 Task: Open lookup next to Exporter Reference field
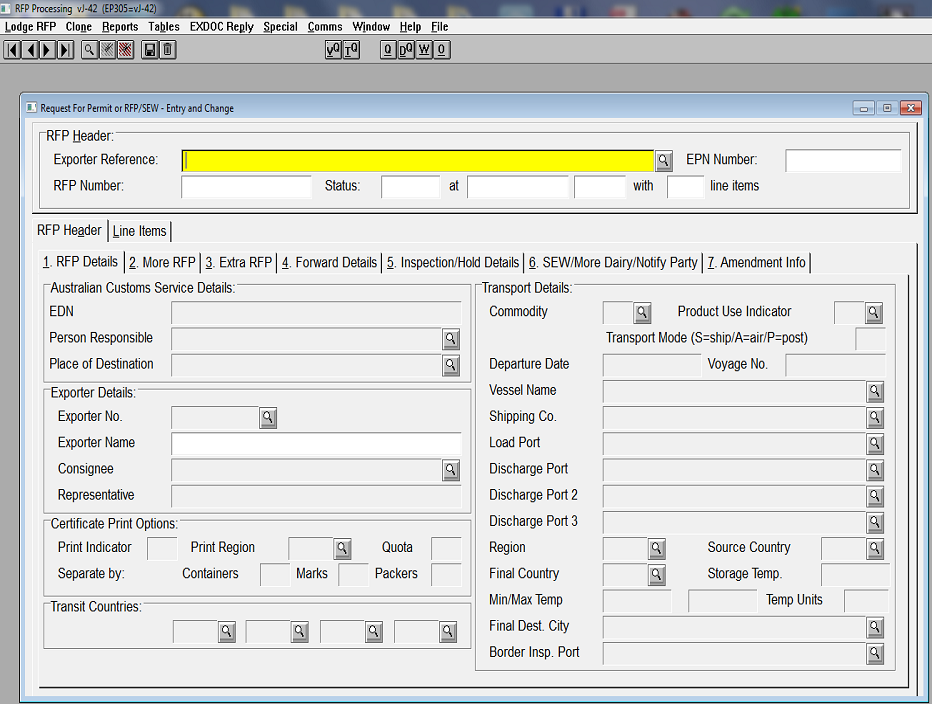(664, 160)
